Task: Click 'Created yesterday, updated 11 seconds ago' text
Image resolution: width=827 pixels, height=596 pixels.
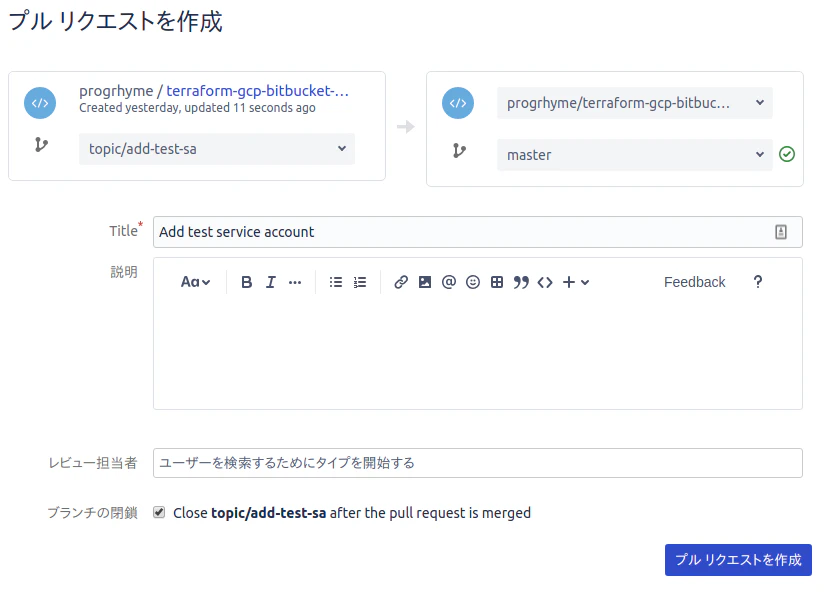Action: (x=197, y=108)
